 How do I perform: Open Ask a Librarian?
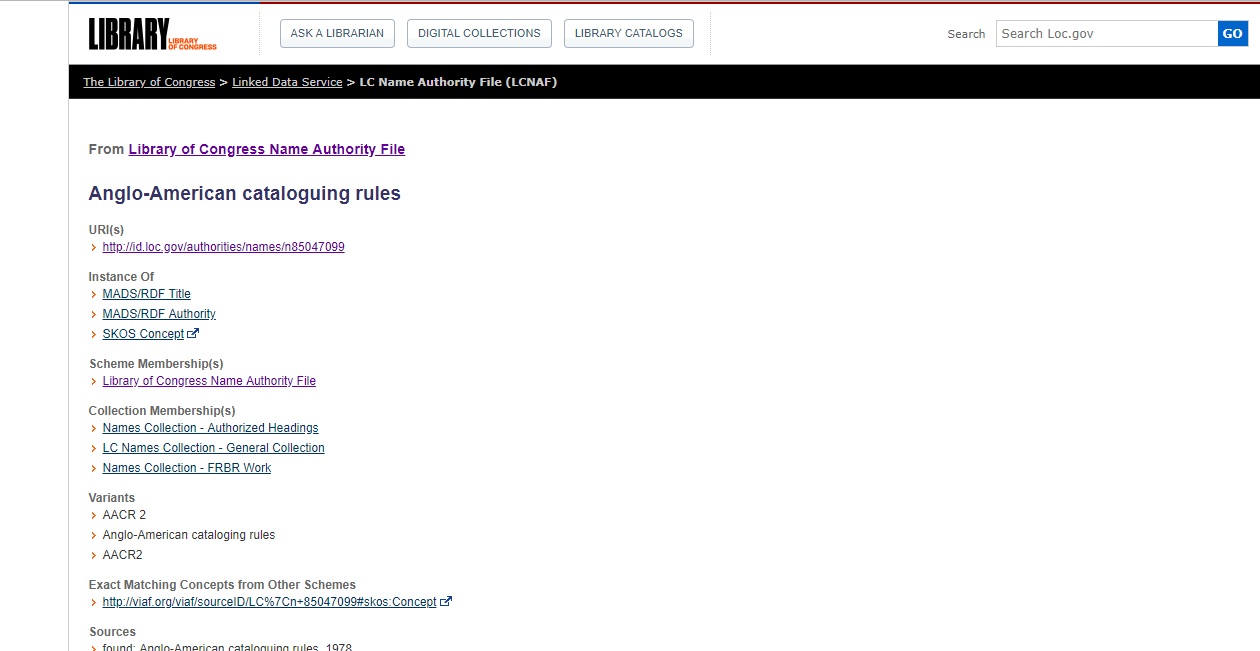[x=337, y=34]
